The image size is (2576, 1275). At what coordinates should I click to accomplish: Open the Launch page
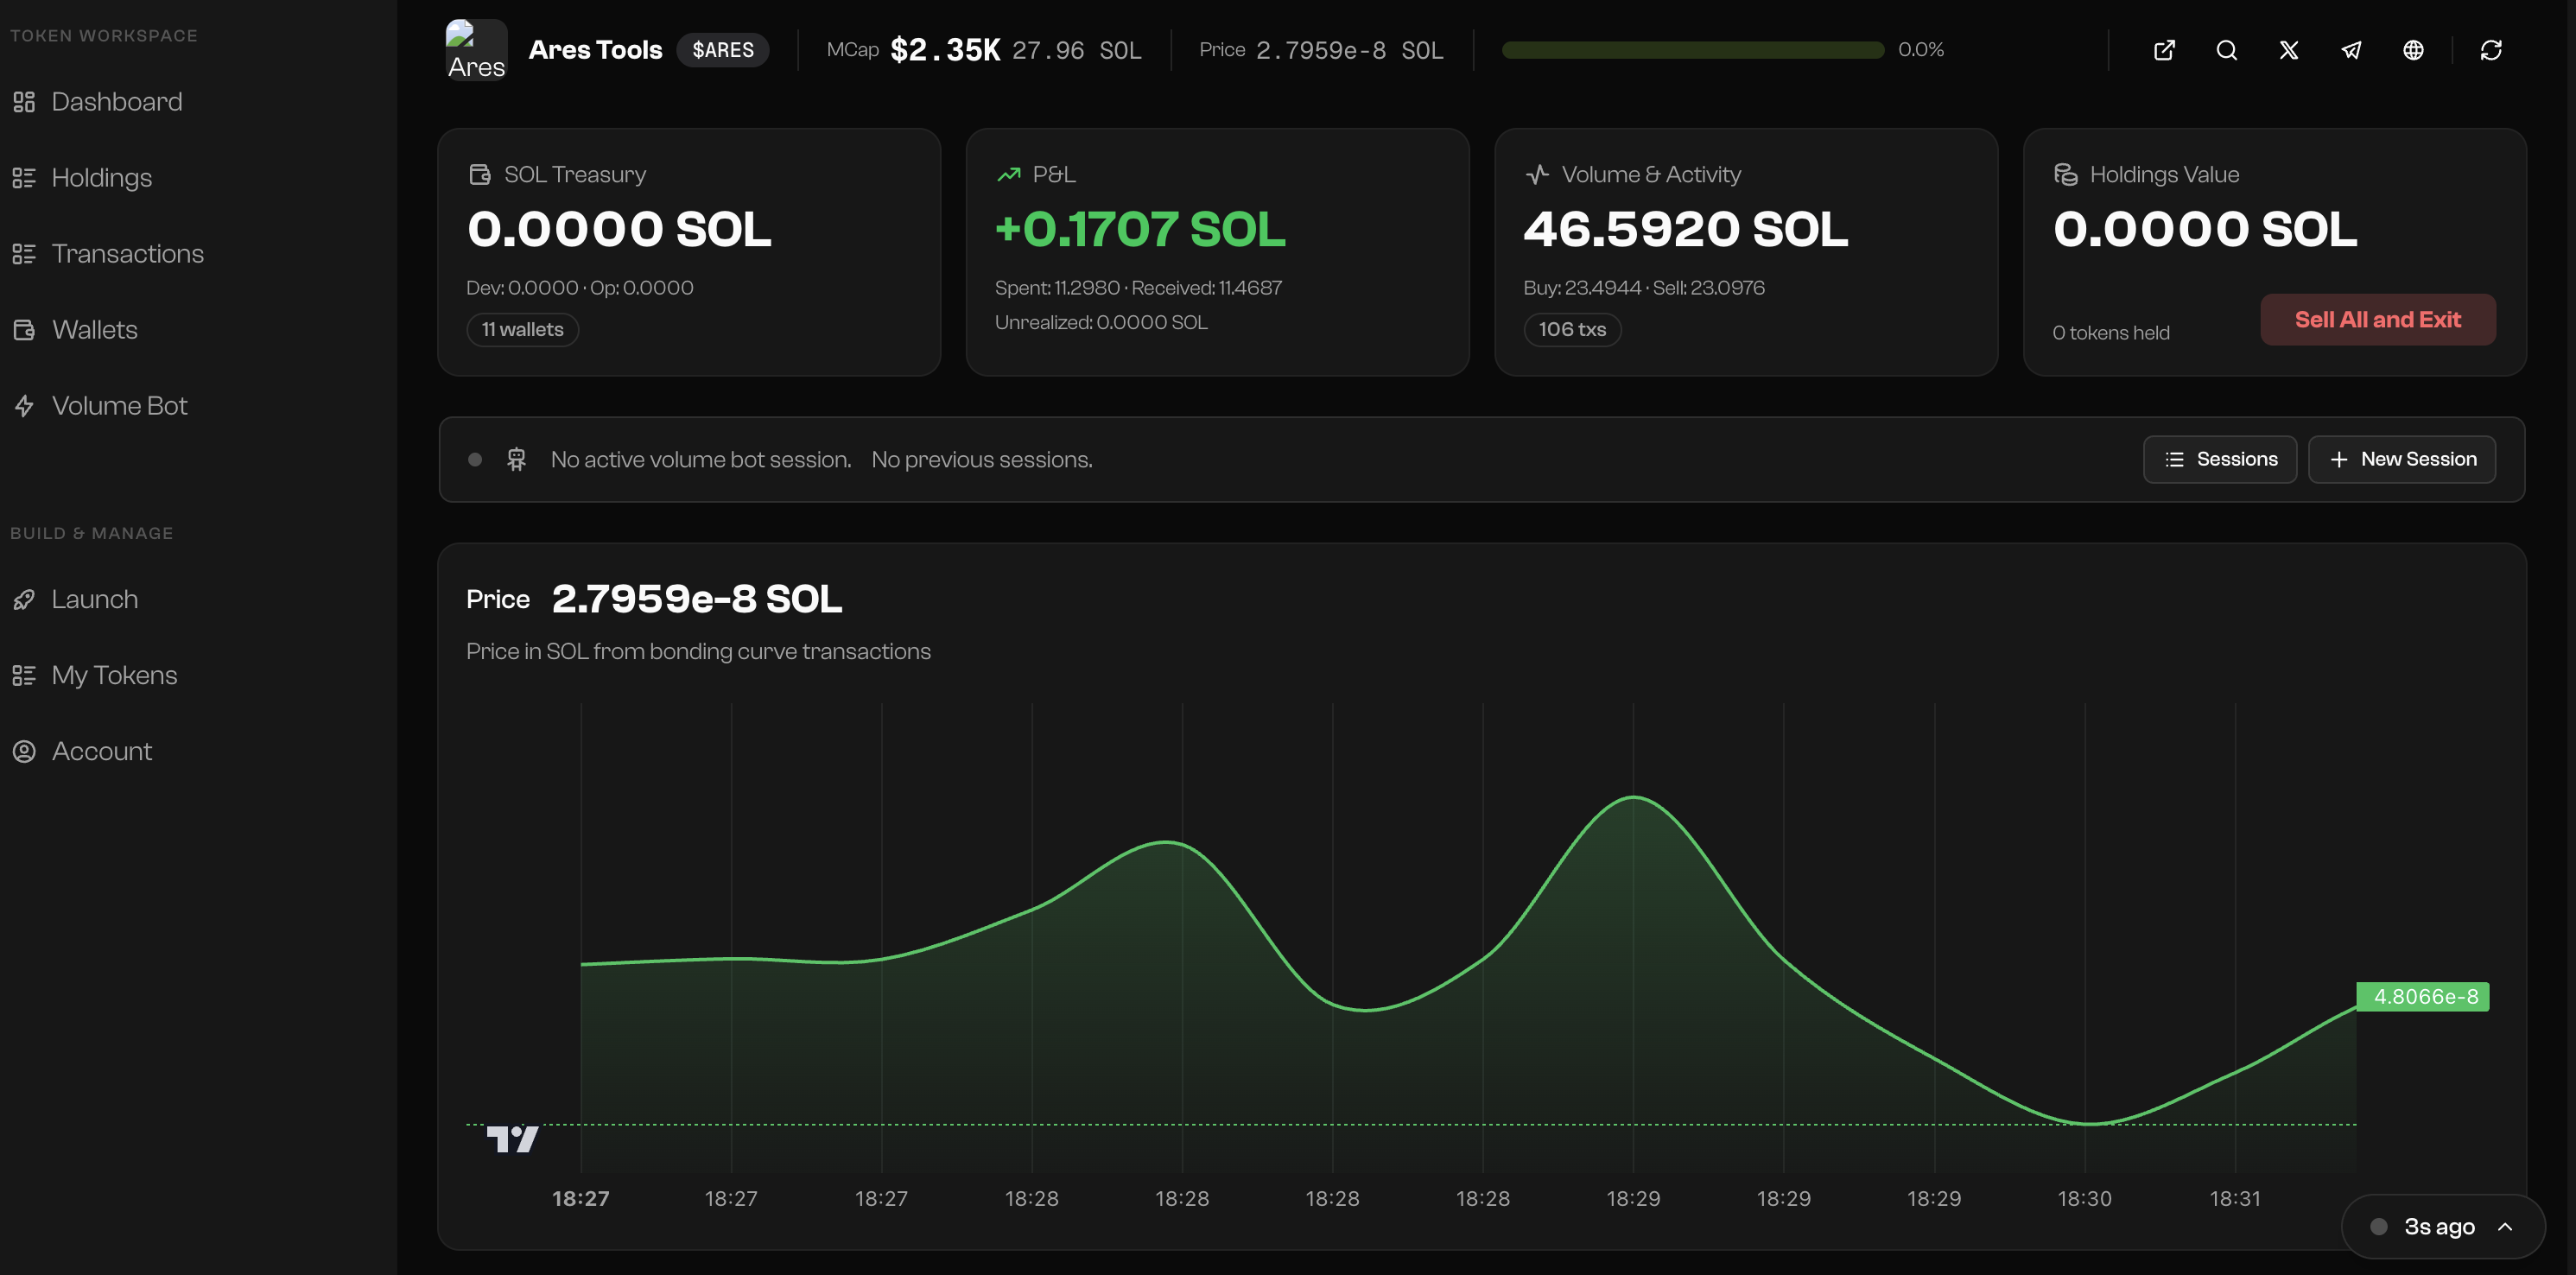coord(95,600)
